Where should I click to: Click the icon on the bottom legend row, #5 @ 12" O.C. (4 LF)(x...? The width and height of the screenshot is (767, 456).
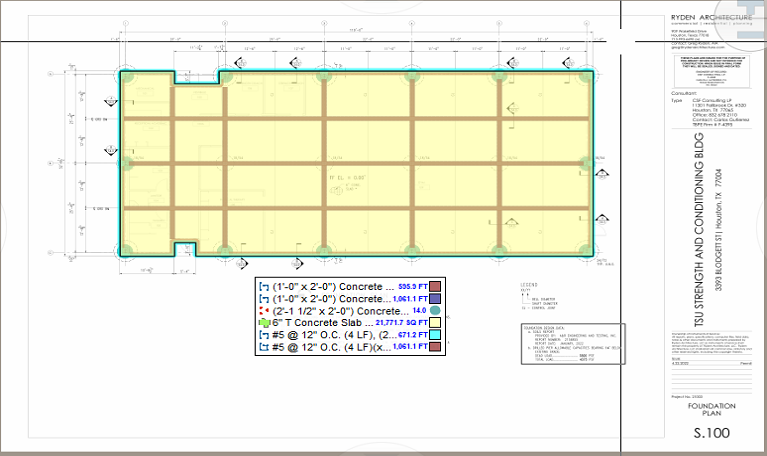(x=264, y=347)
